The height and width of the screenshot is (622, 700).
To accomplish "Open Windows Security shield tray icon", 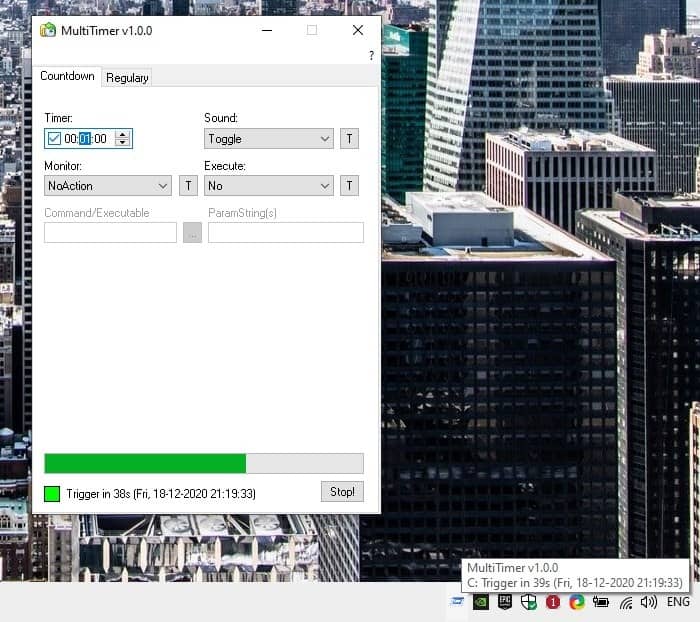I will click(x=529, y=602).
